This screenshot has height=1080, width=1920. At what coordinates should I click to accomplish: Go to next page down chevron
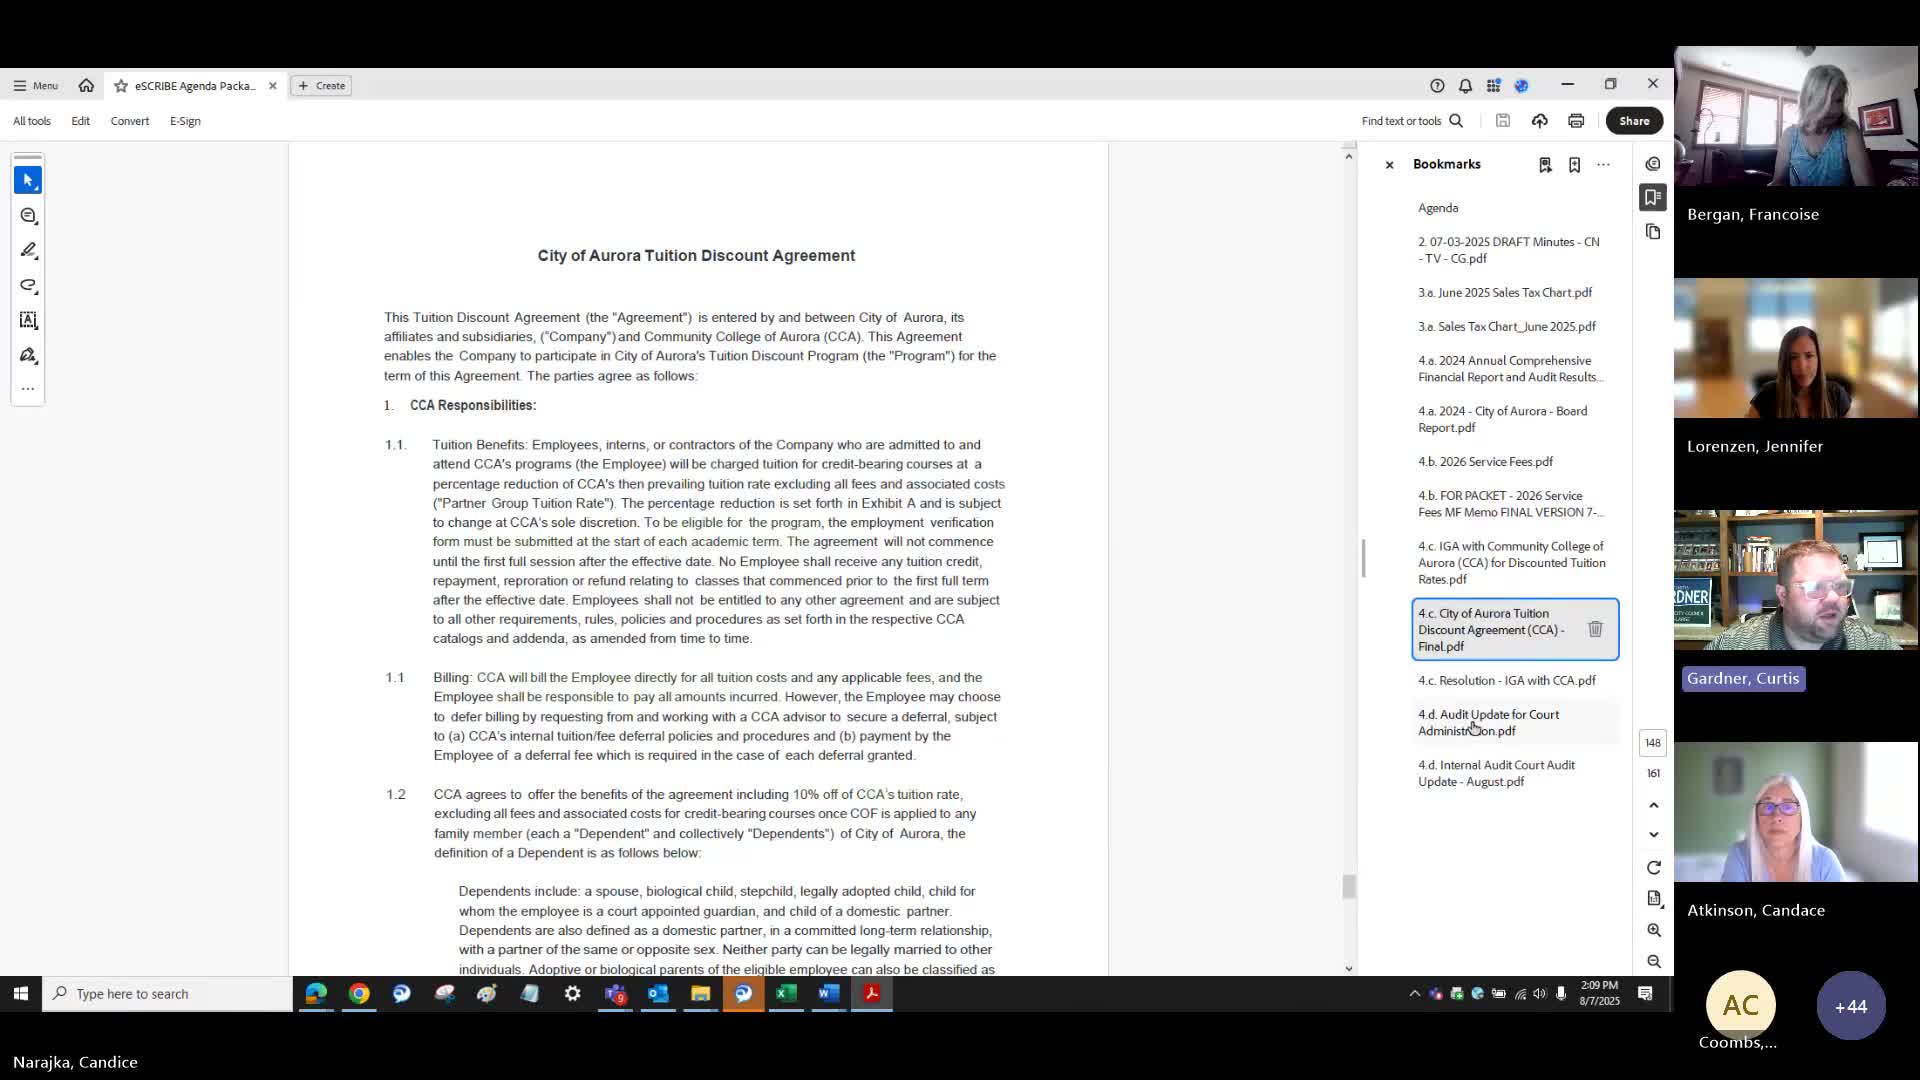[x=1654, y=835]
